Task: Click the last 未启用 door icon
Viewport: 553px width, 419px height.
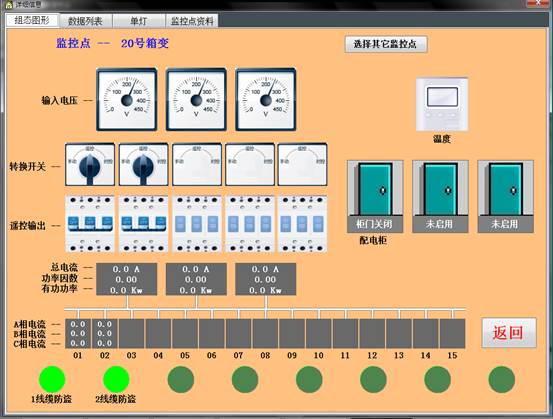Action: pyautogui.click(x=505, y=196)
